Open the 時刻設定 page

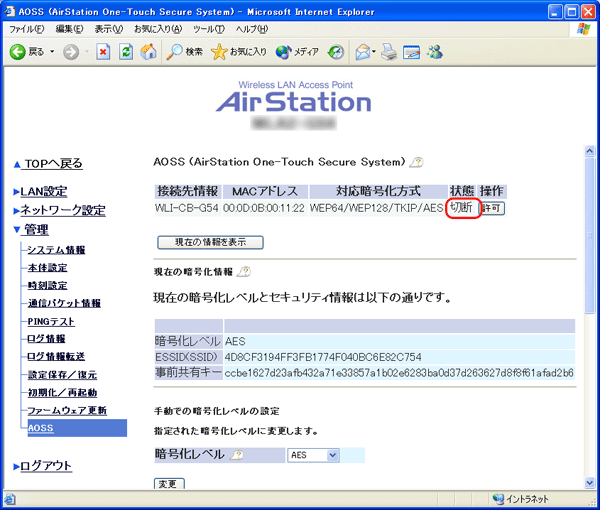[47, 285]
